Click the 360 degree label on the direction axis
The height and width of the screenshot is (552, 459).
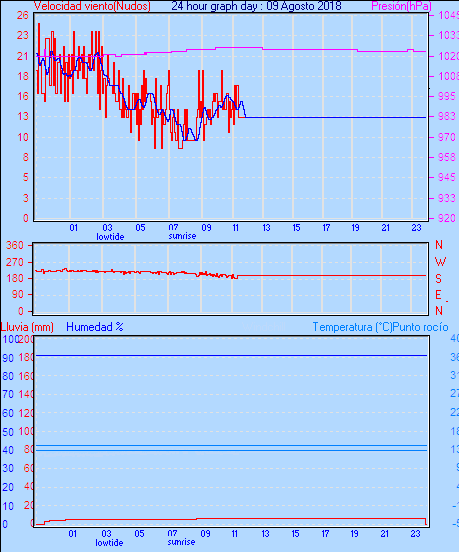[x=15, y=245]
